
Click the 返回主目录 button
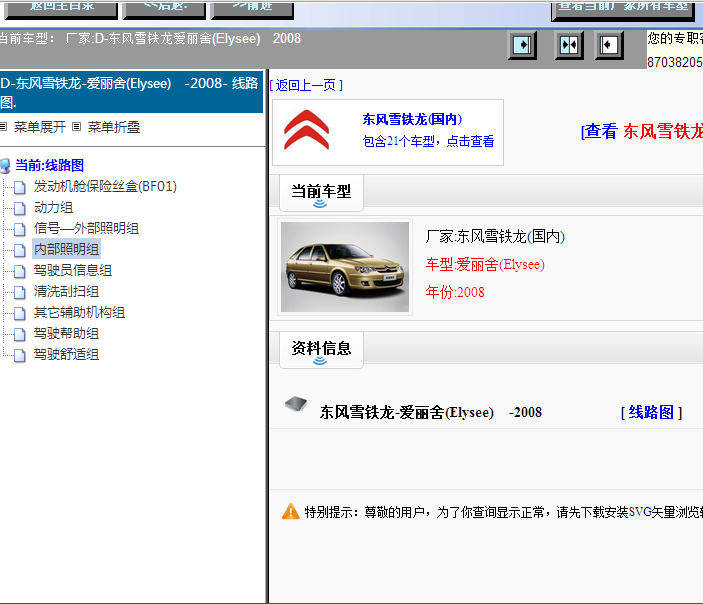pyautogui.click(x=61, y=9)
